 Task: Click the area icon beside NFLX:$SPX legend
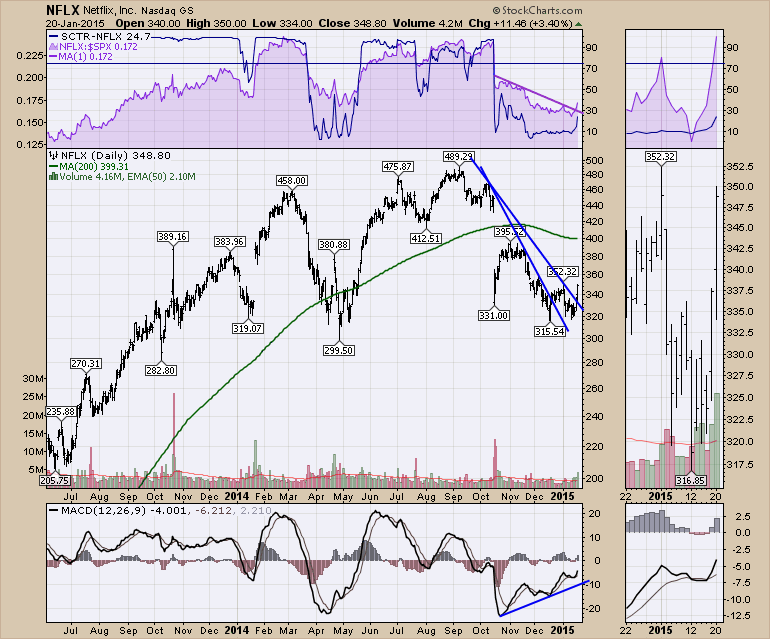[x=54, y=47]
